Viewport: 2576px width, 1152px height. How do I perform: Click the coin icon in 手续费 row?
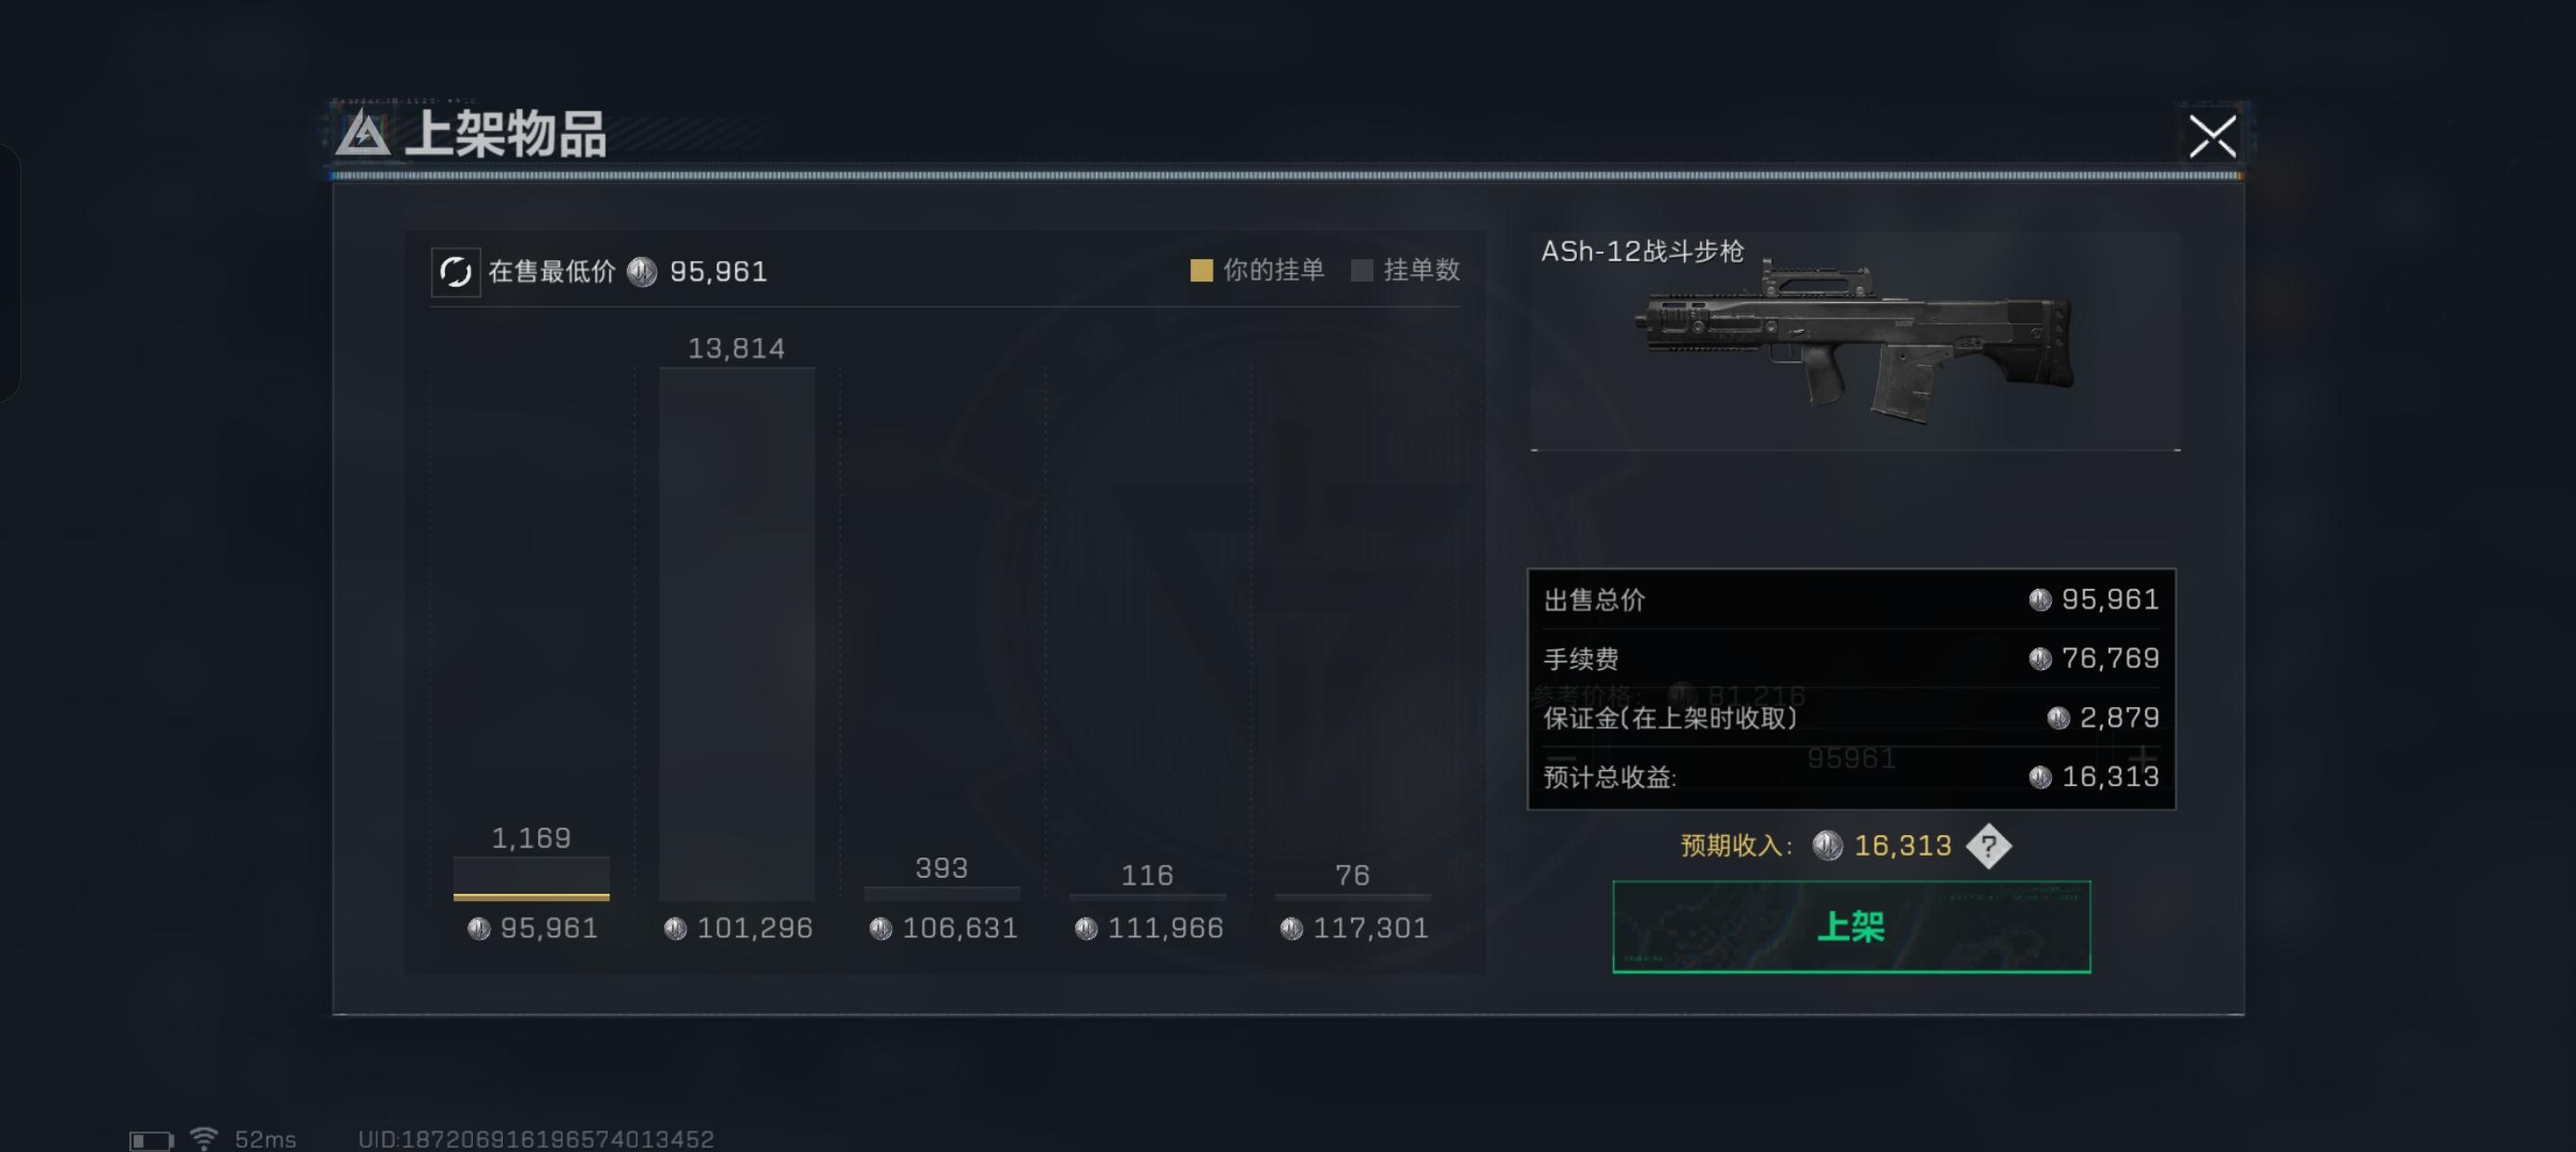2040,658
